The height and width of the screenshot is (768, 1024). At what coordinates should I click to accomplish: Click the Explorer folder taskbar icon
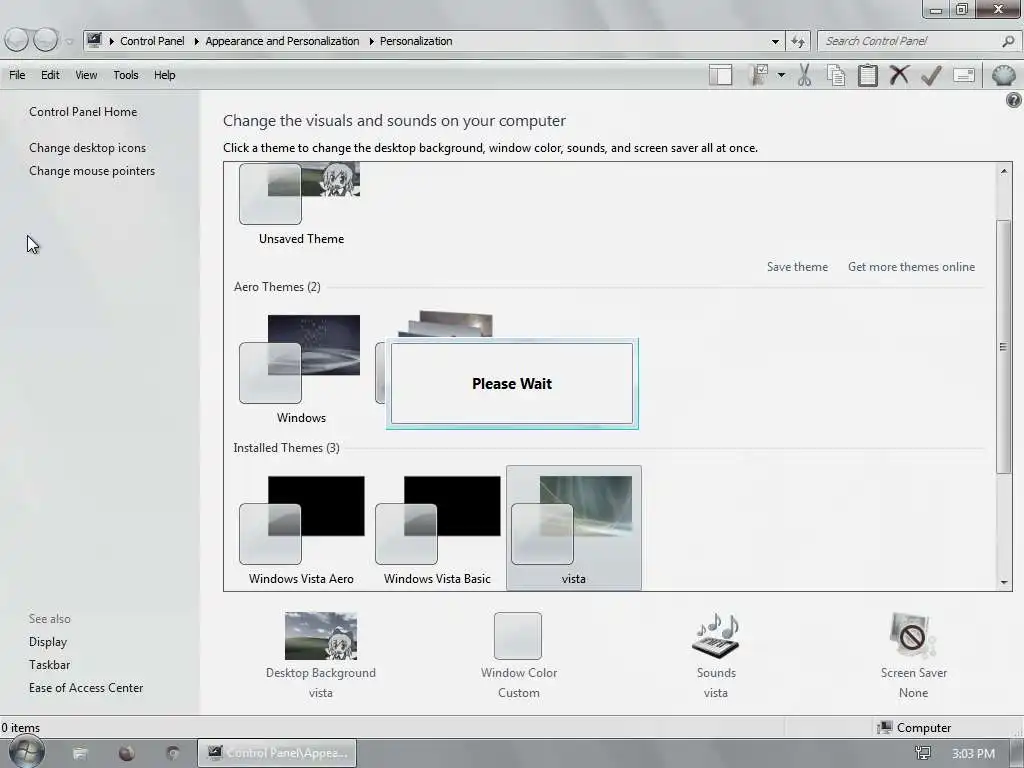[80, 754]
